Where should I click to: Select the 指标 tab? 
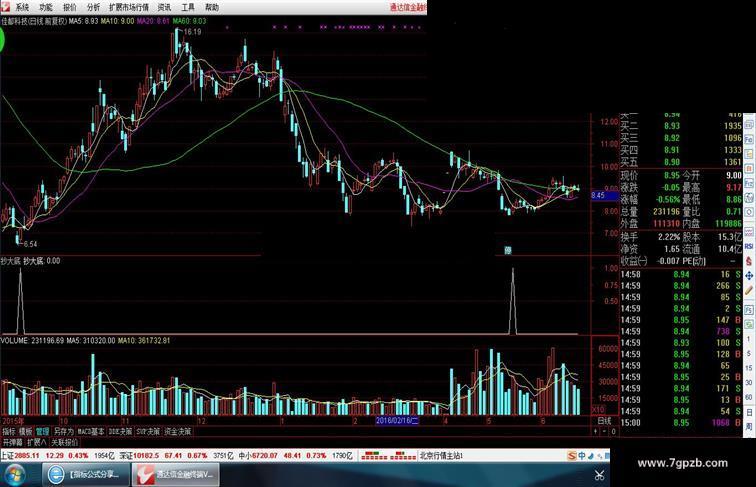9,432
